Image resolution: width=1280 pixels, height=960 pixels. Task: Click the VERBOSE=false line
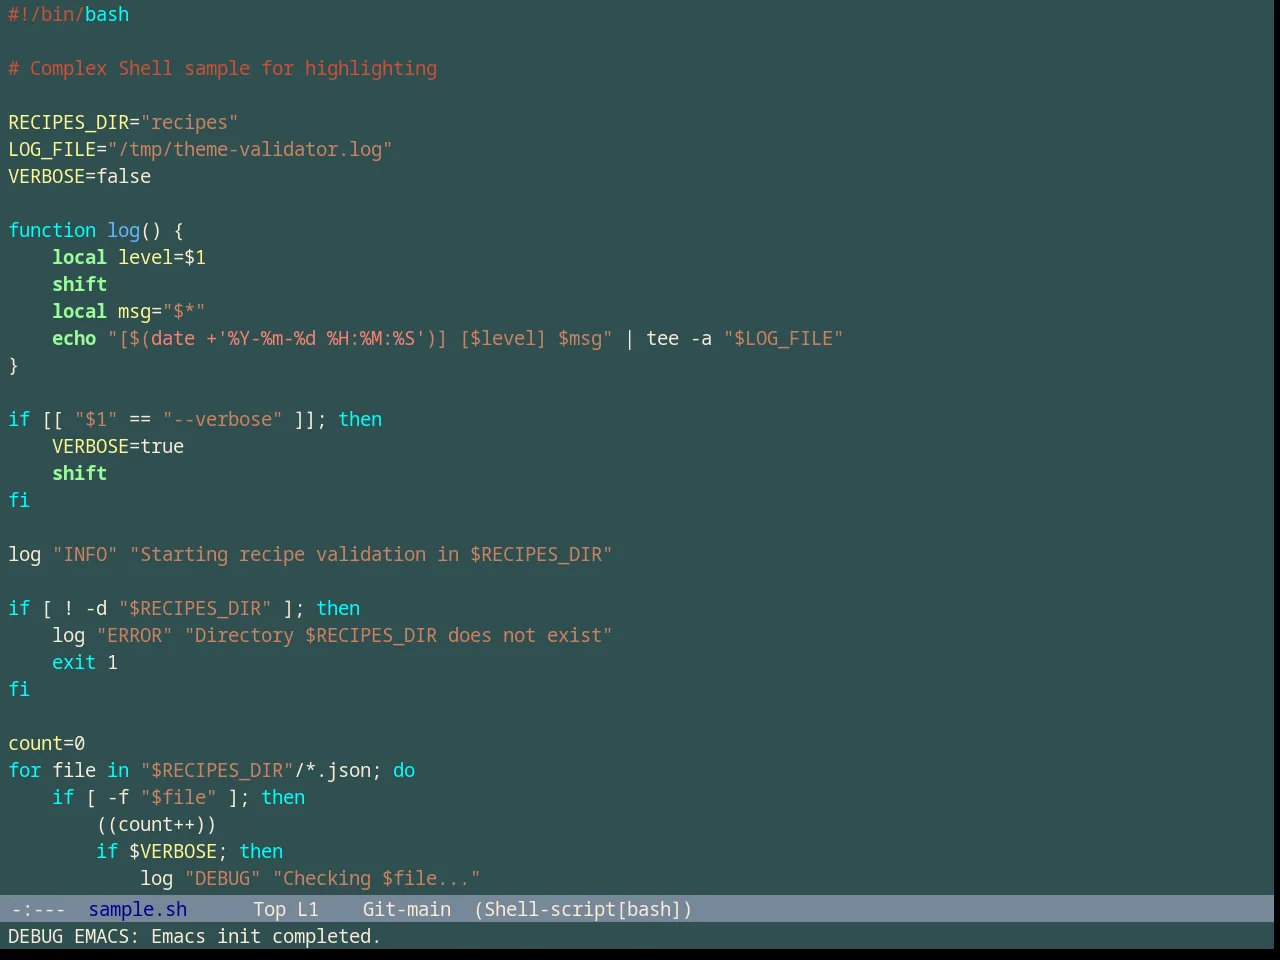tap(80, 176)
